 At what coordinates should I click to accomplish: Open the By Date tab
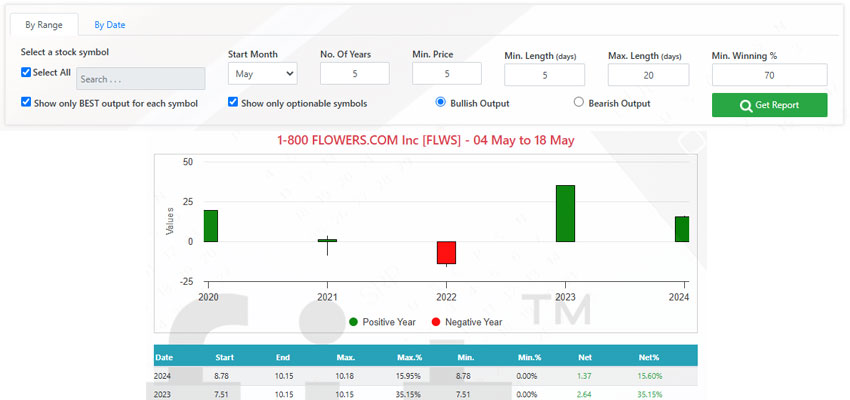(x=110, y=24)
